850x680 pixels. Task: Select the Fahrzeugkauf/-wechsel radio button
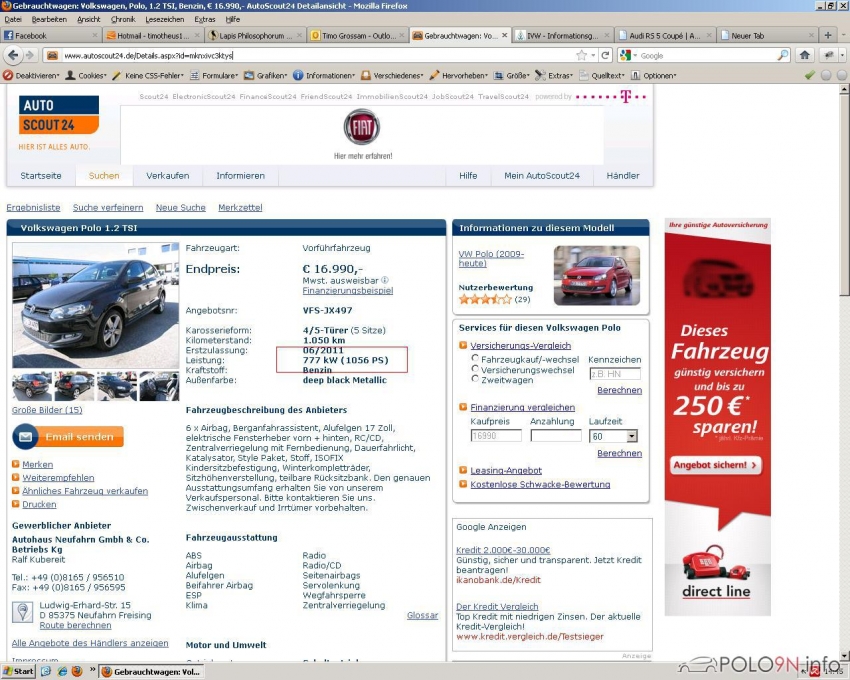coord(475,358)
